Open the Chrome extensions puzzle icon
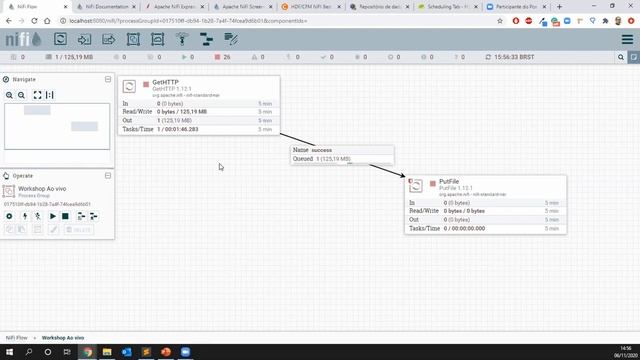The image size is (640, 360). click(x=605, y=21)
